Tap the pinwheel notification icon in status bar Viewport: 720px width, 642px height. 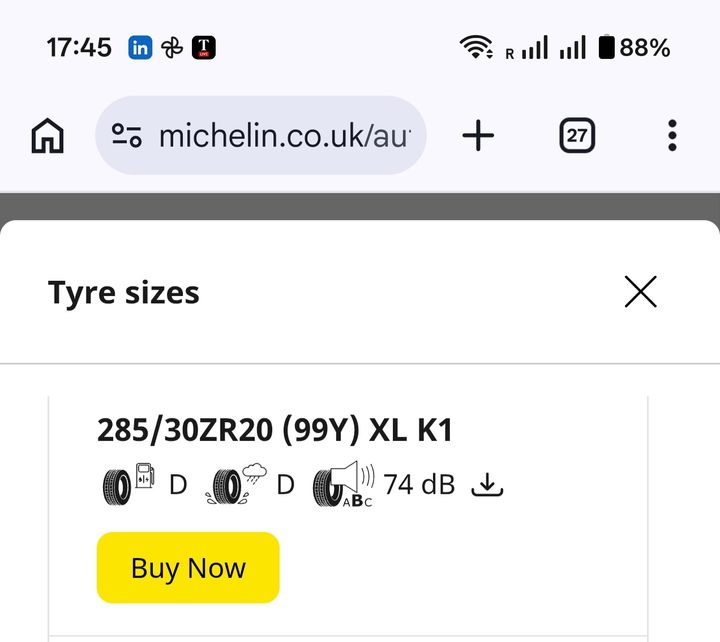pyautogui.click(x=172, y=47)
